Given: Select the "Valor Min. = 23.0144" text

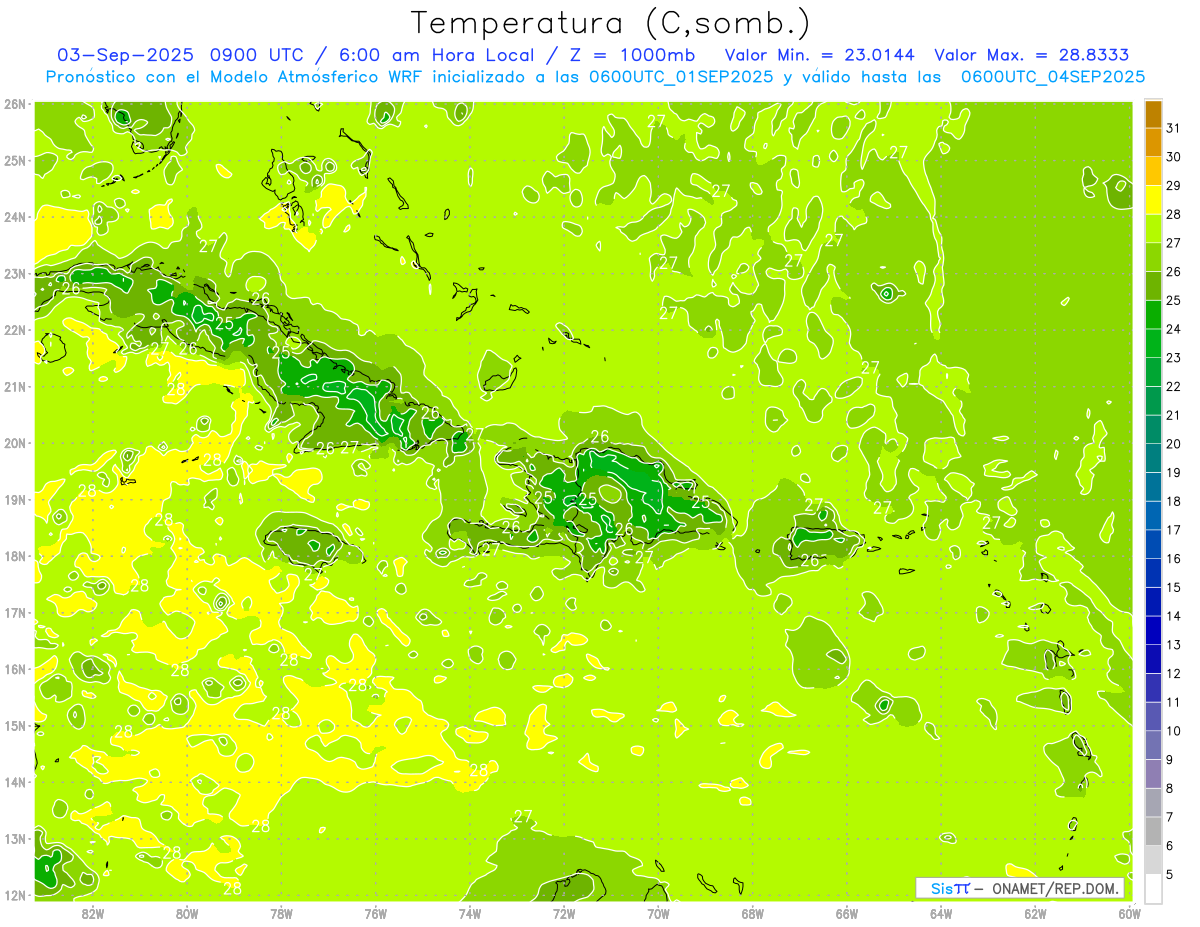Looking at the screenshot, I should pyautogui.click(x=820, y=55).
